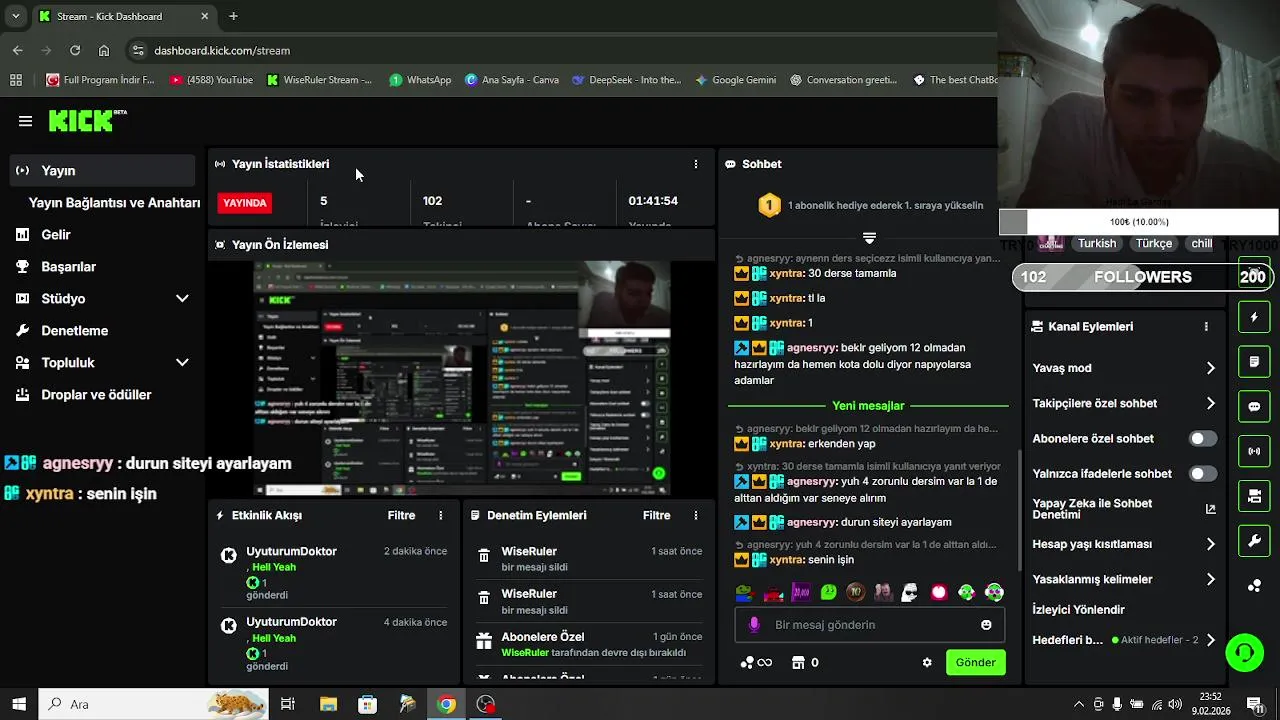The width and height of the screenshot is (1280, 720).
Task: Expand the Topluluk sidebar section
Action: click(182, 362)
